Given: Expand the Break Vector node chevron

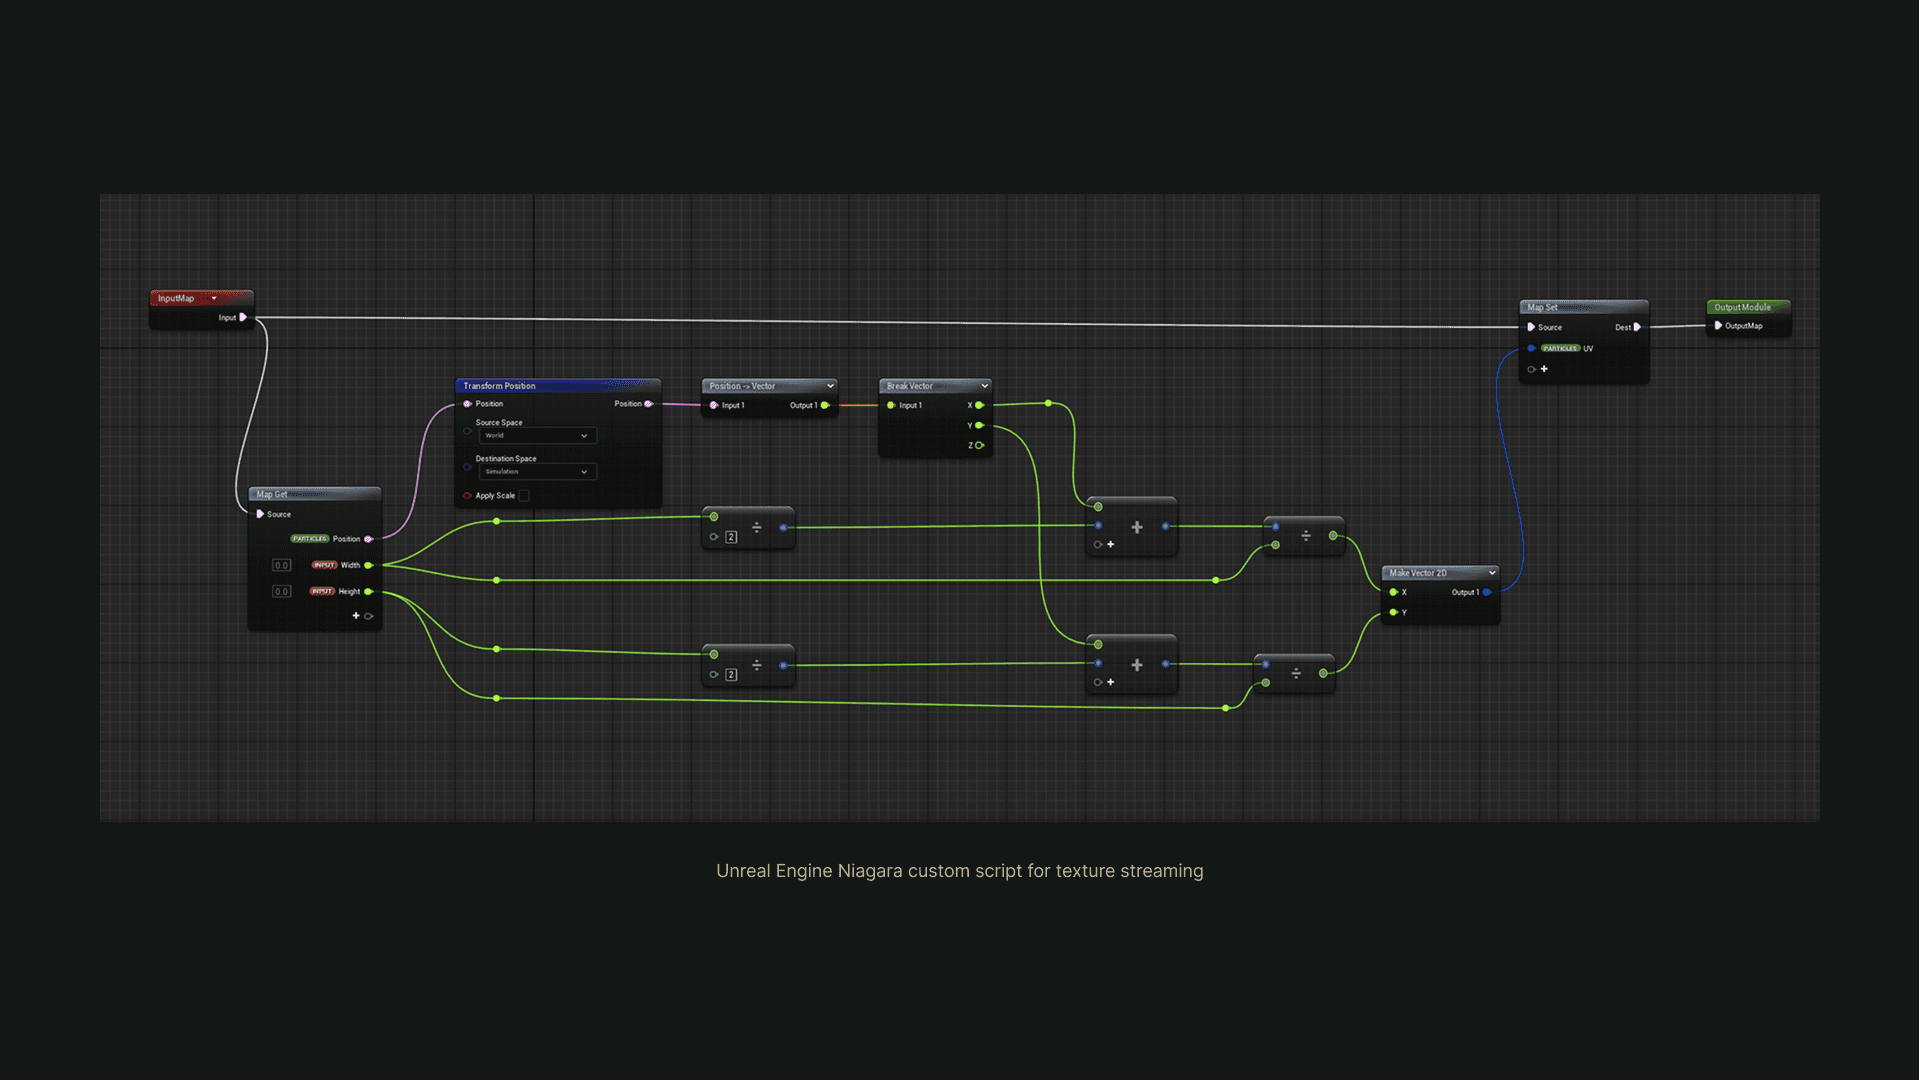Looking at the screenshot, I should (x=985, y=386).
